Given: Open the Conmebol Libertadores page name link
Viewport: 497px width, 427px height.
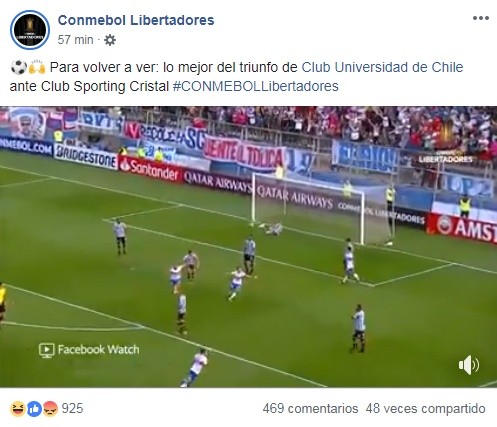Looking at the screenshot, I should [136, 20].
